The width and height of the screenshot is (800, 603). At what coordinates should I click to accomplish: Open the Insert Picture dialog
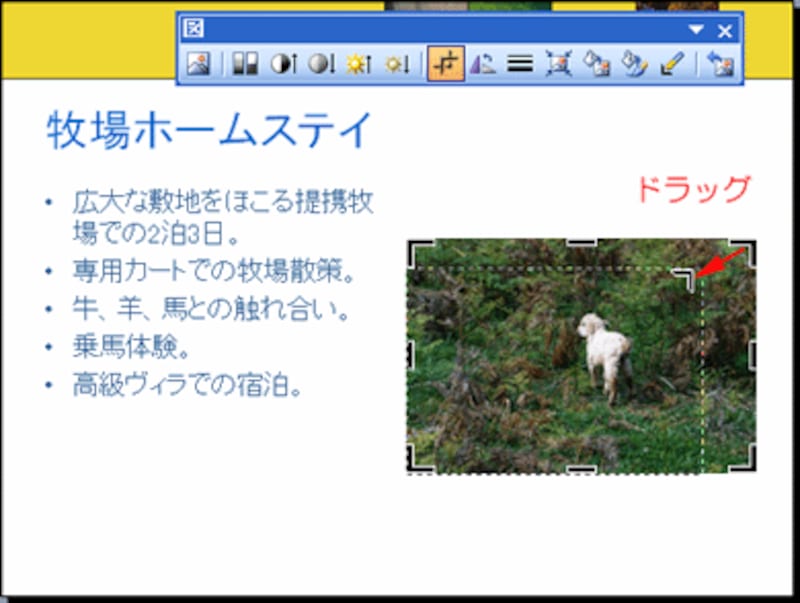(x=199, y=63)
